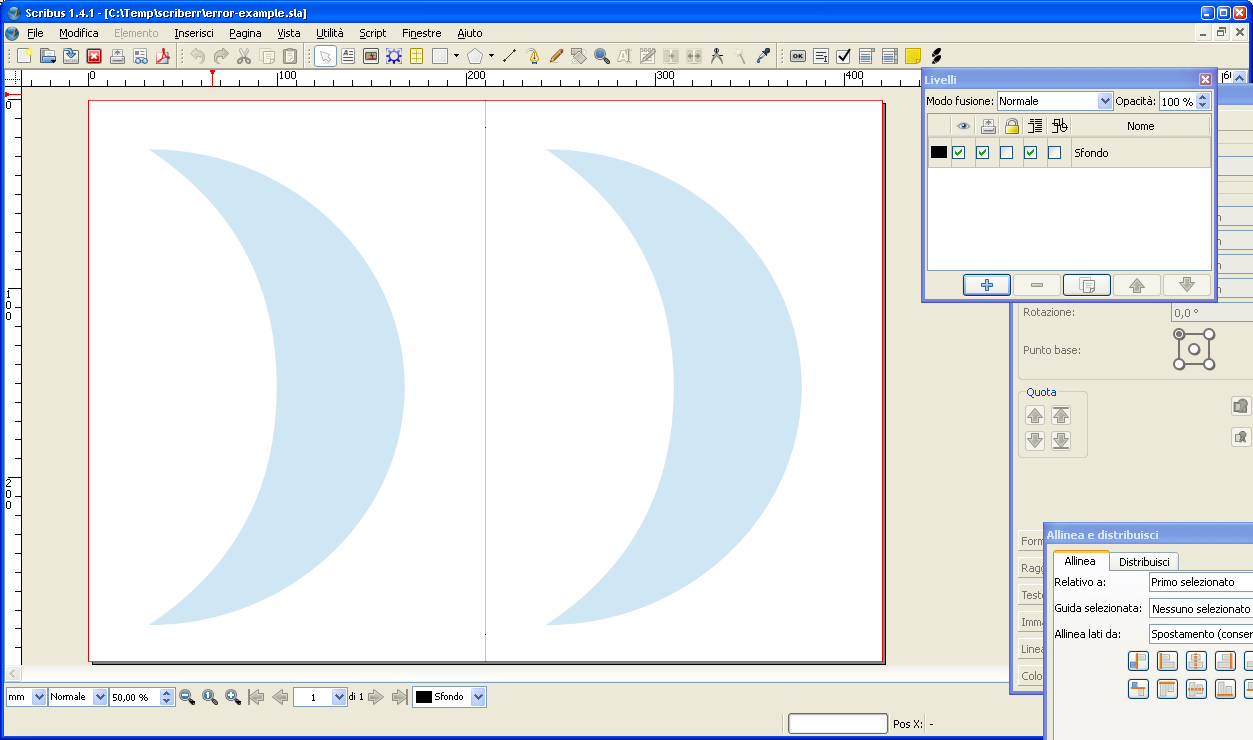Open the Inserisci menu
This screenshot has height=740, width=1253.
point(194,33)
